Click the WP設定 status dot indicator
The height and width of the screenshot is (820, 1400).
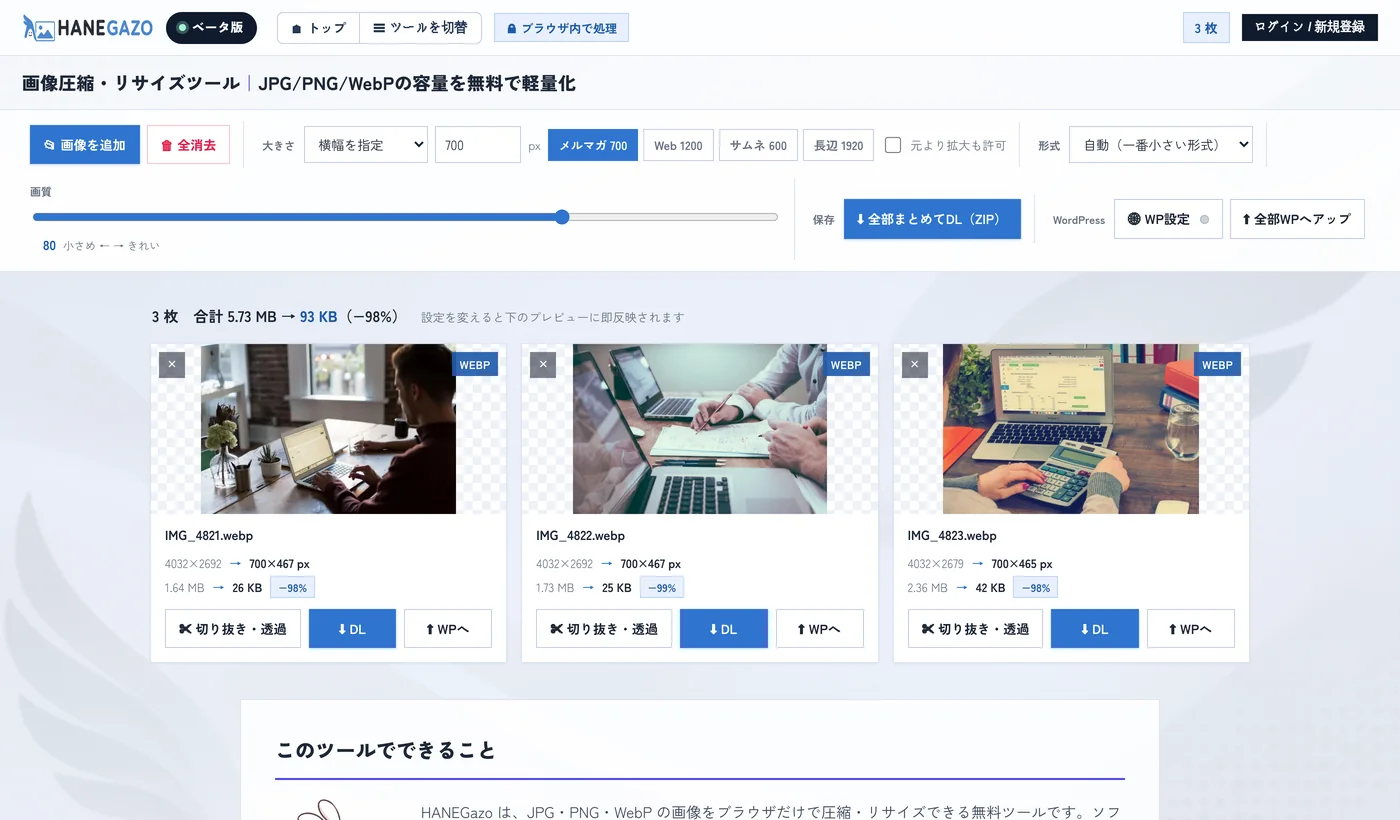pyautogui.click(x=1204, y=219)
